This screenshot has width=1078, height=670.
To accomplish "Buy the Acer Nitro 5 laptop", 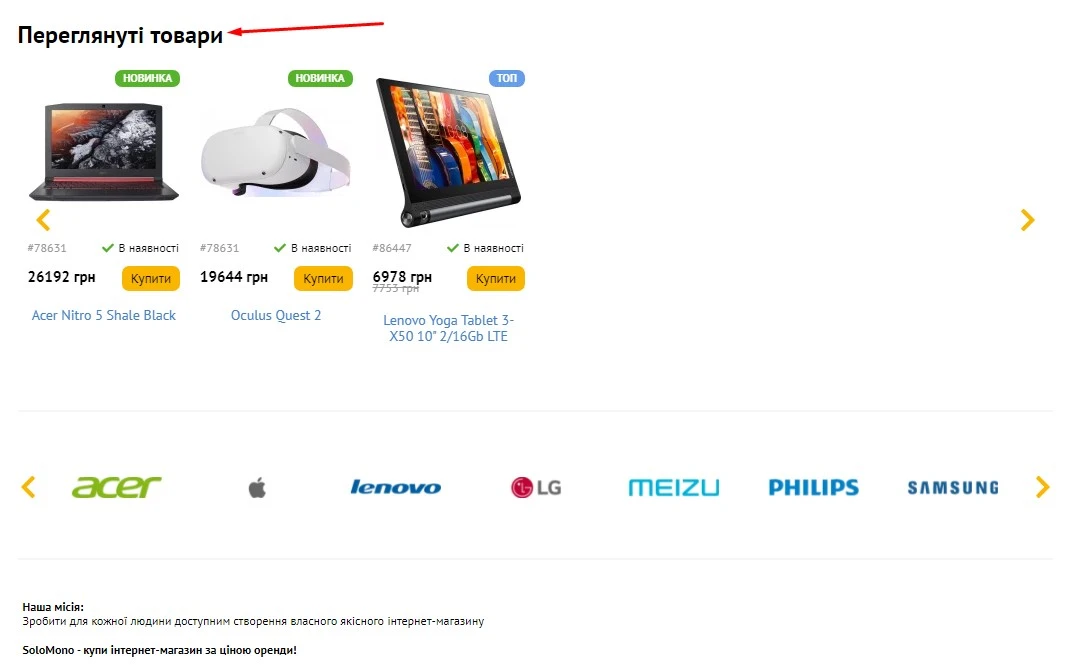I will point(151,278).
